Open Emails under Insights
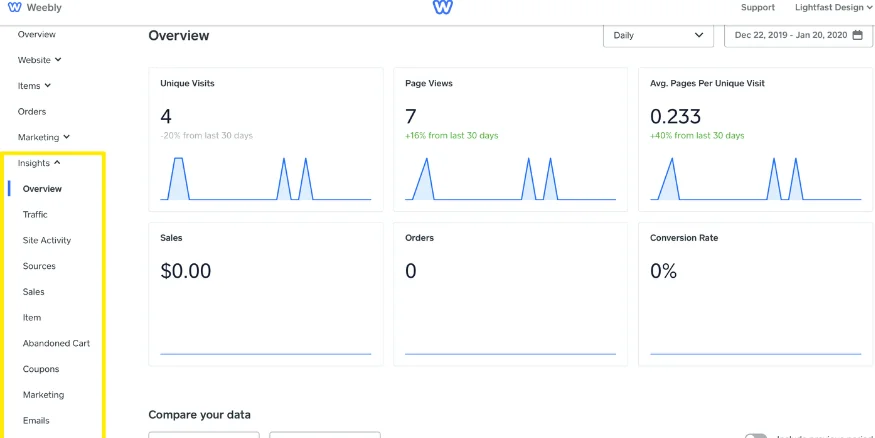The width and height of the screenshot is (875, 438). pyautogui.click(x=36, y=420)
